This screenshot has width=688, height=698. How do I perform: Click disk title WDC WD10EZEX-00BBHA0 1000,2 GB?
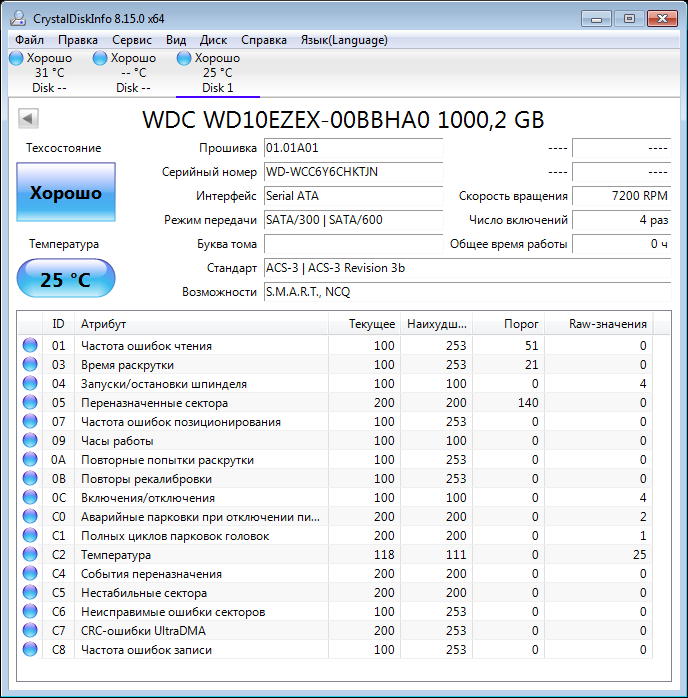click(x=343, y=119)
